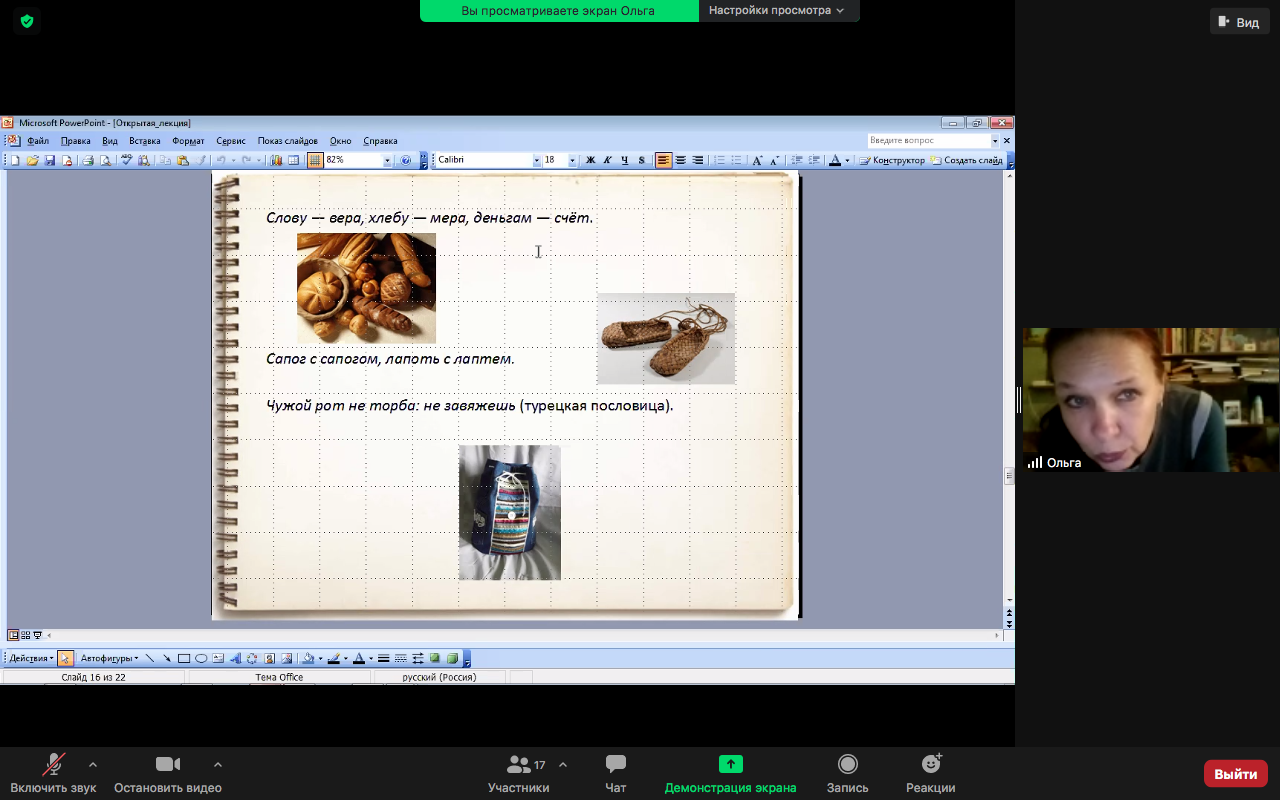This screenshot has width=1280, height=800.
Task: Open the Правка menu
Action: pyautogui.click(x=76, y=141)
